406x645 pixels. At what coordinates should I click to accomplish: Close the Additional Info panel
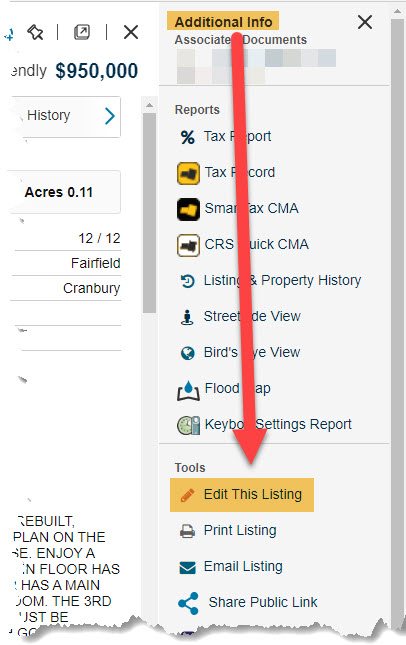[365, 22]
